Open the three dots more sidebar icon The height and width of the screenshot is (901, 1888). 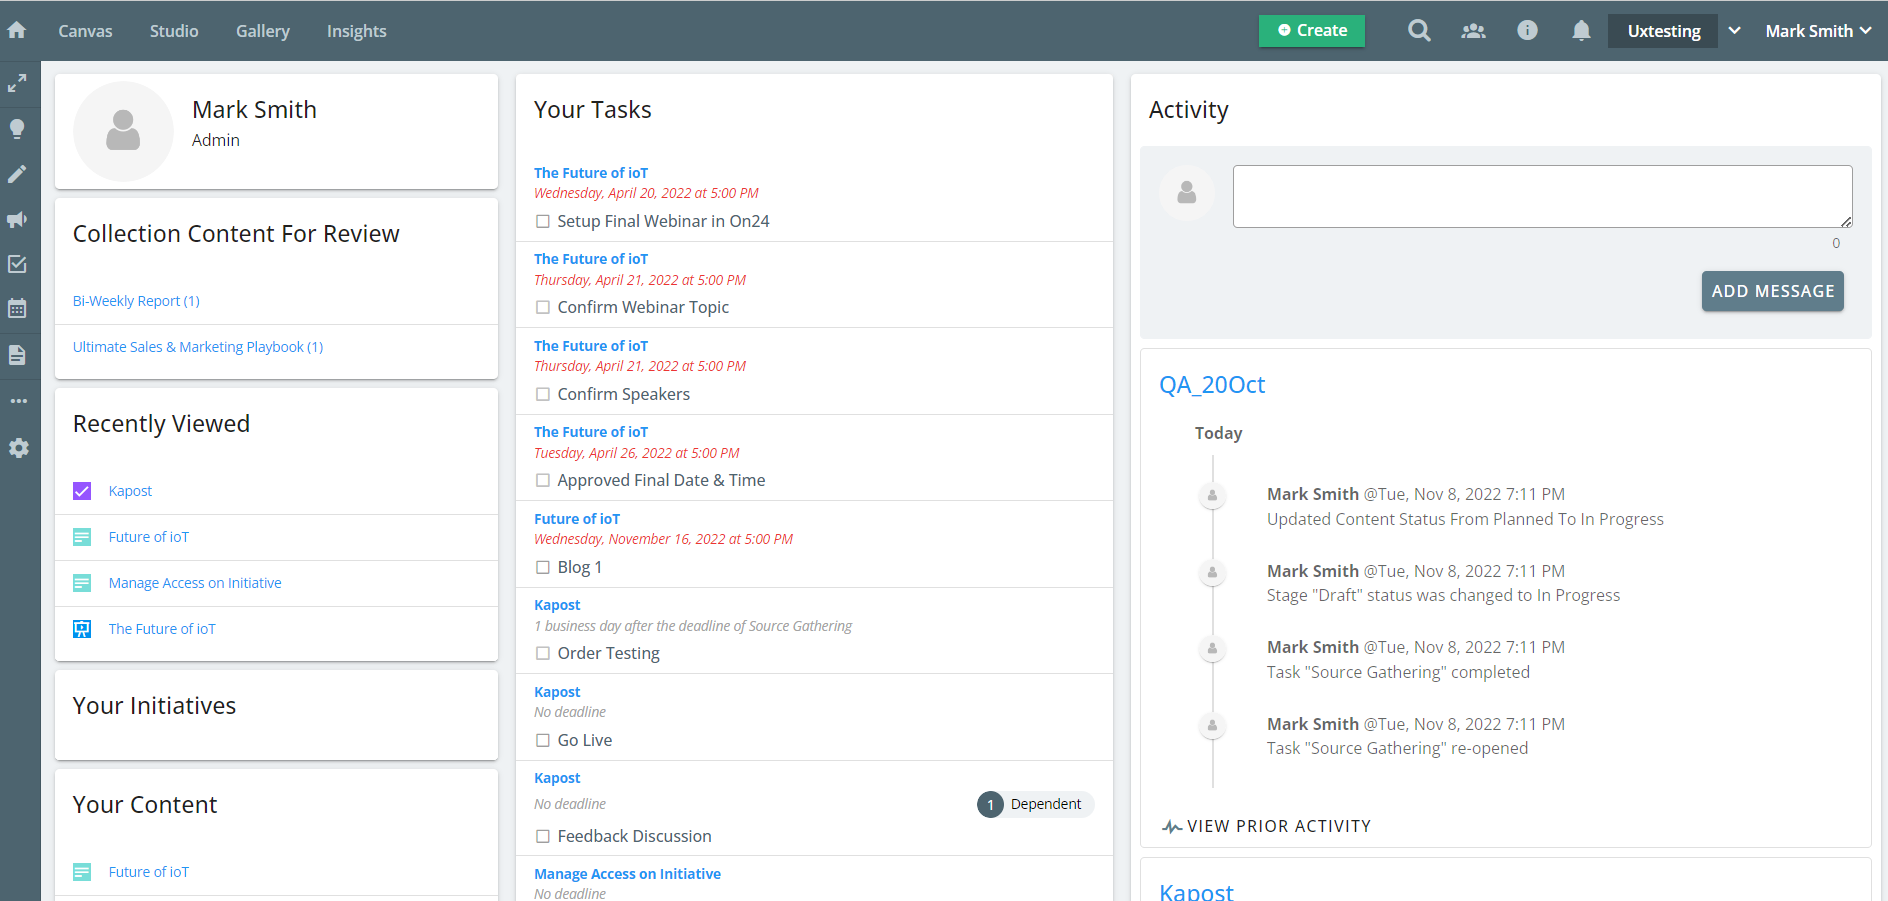[x=18, y=401]
